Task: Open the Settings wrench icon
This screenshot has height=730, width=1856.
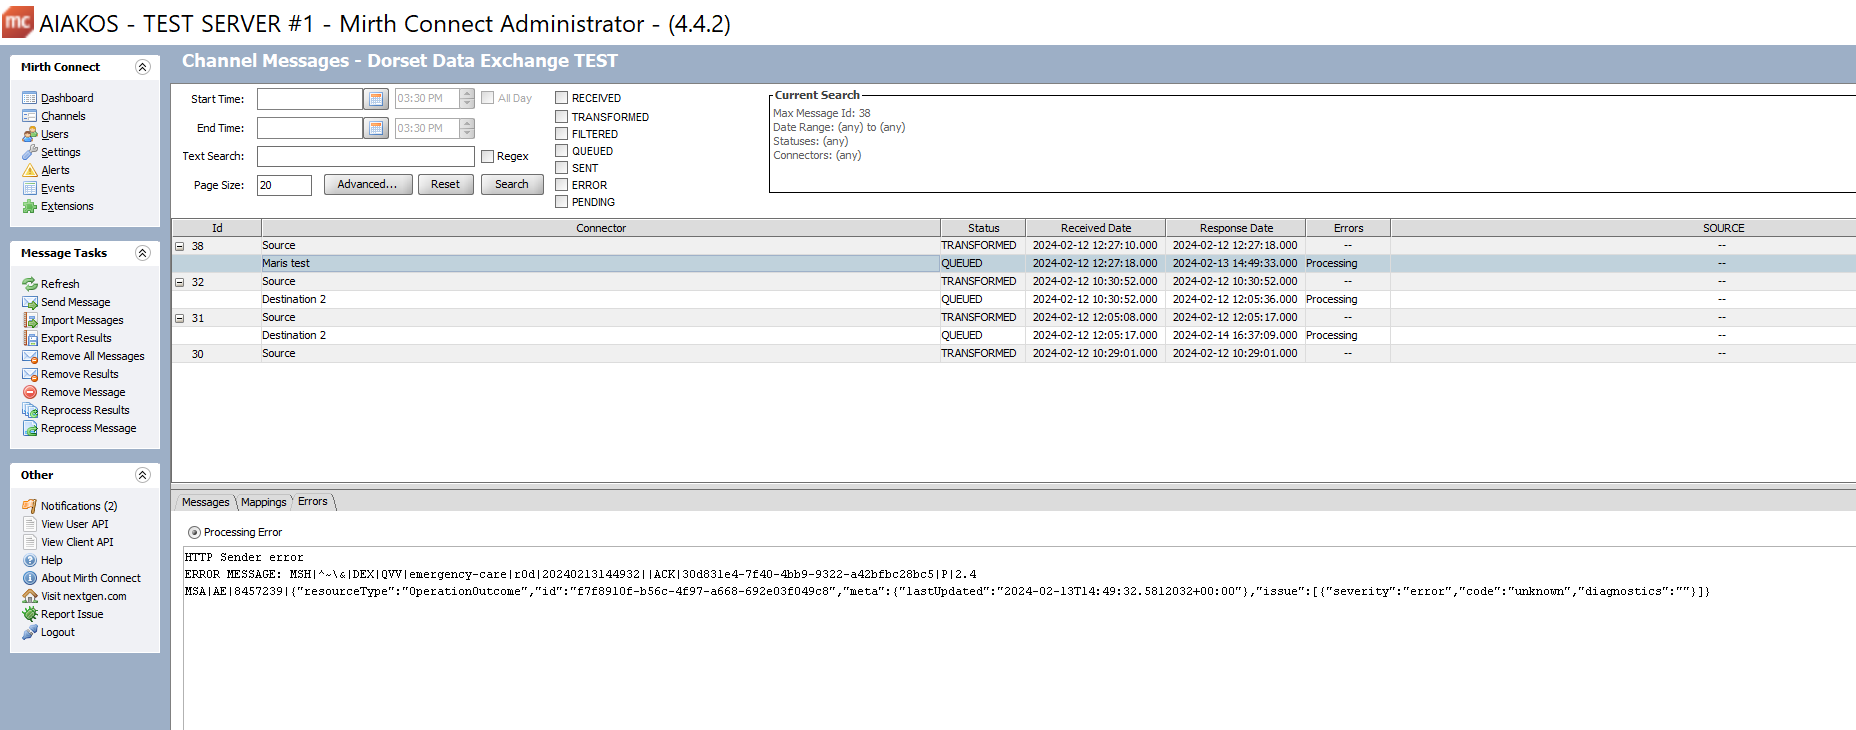Action: (30, 152)
